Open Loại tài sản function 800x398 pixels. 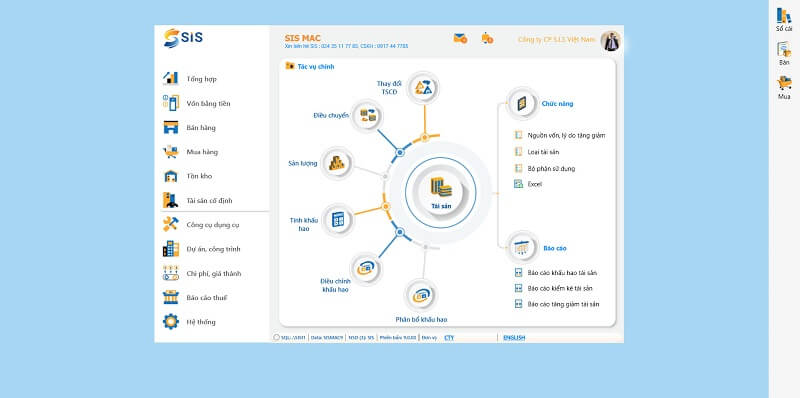(x=537, y=152)
